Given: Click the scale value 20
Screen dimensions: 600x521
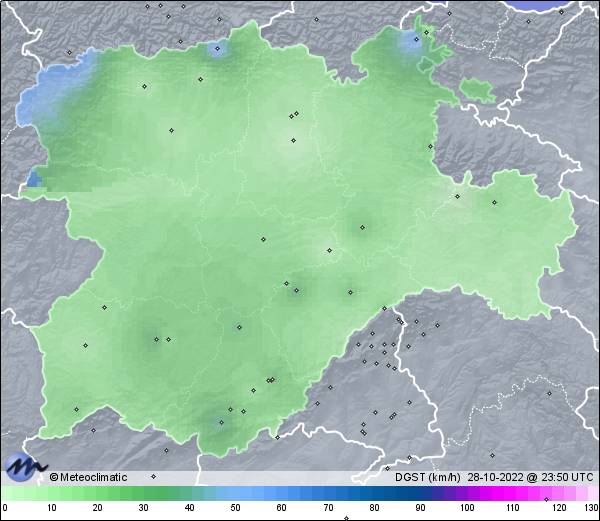Looking at the screenshot, I should (x=98, y=508).
